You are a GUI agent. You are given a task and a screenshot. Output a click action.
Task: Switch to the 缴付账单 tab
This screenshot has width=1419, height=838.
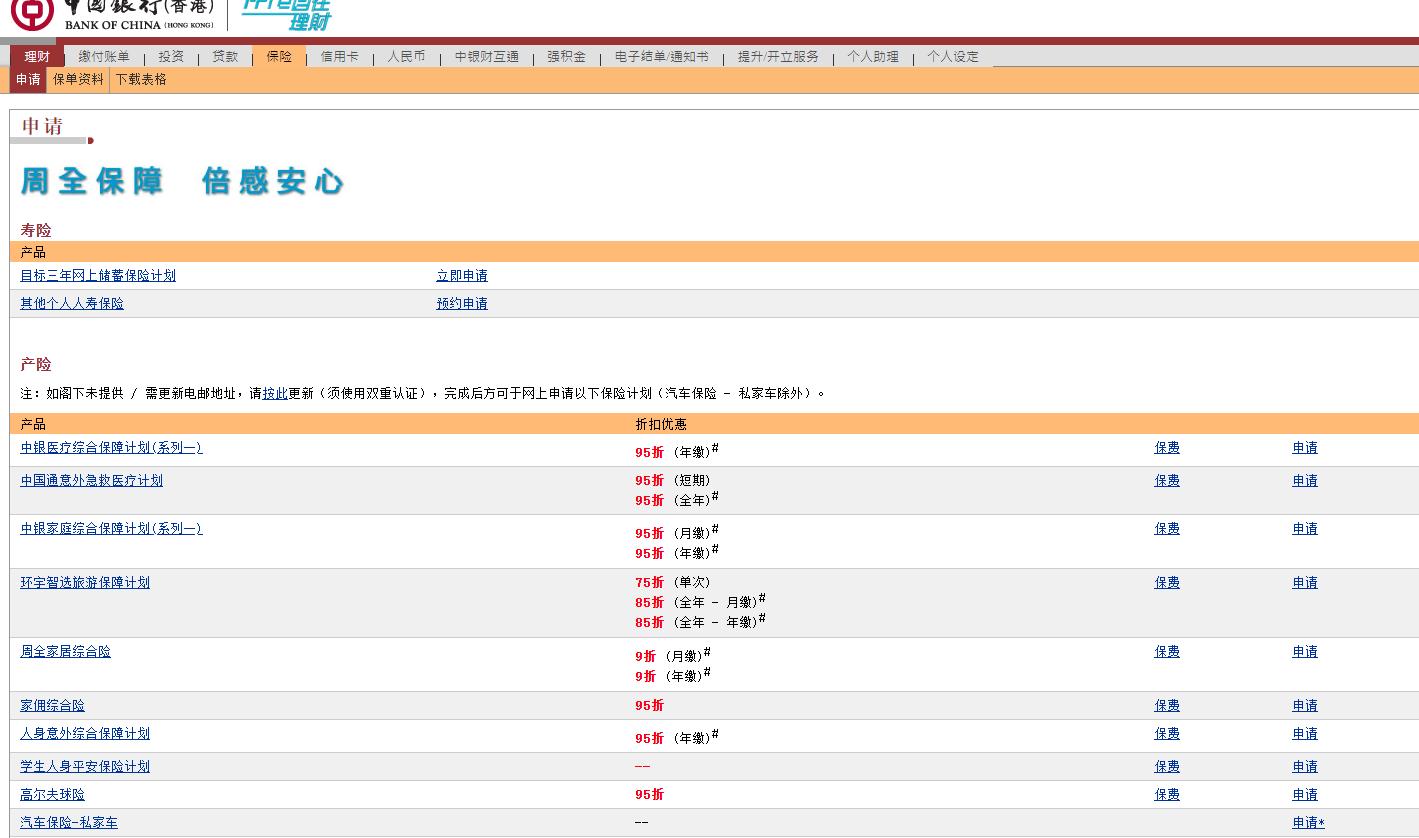click(104, 57)
